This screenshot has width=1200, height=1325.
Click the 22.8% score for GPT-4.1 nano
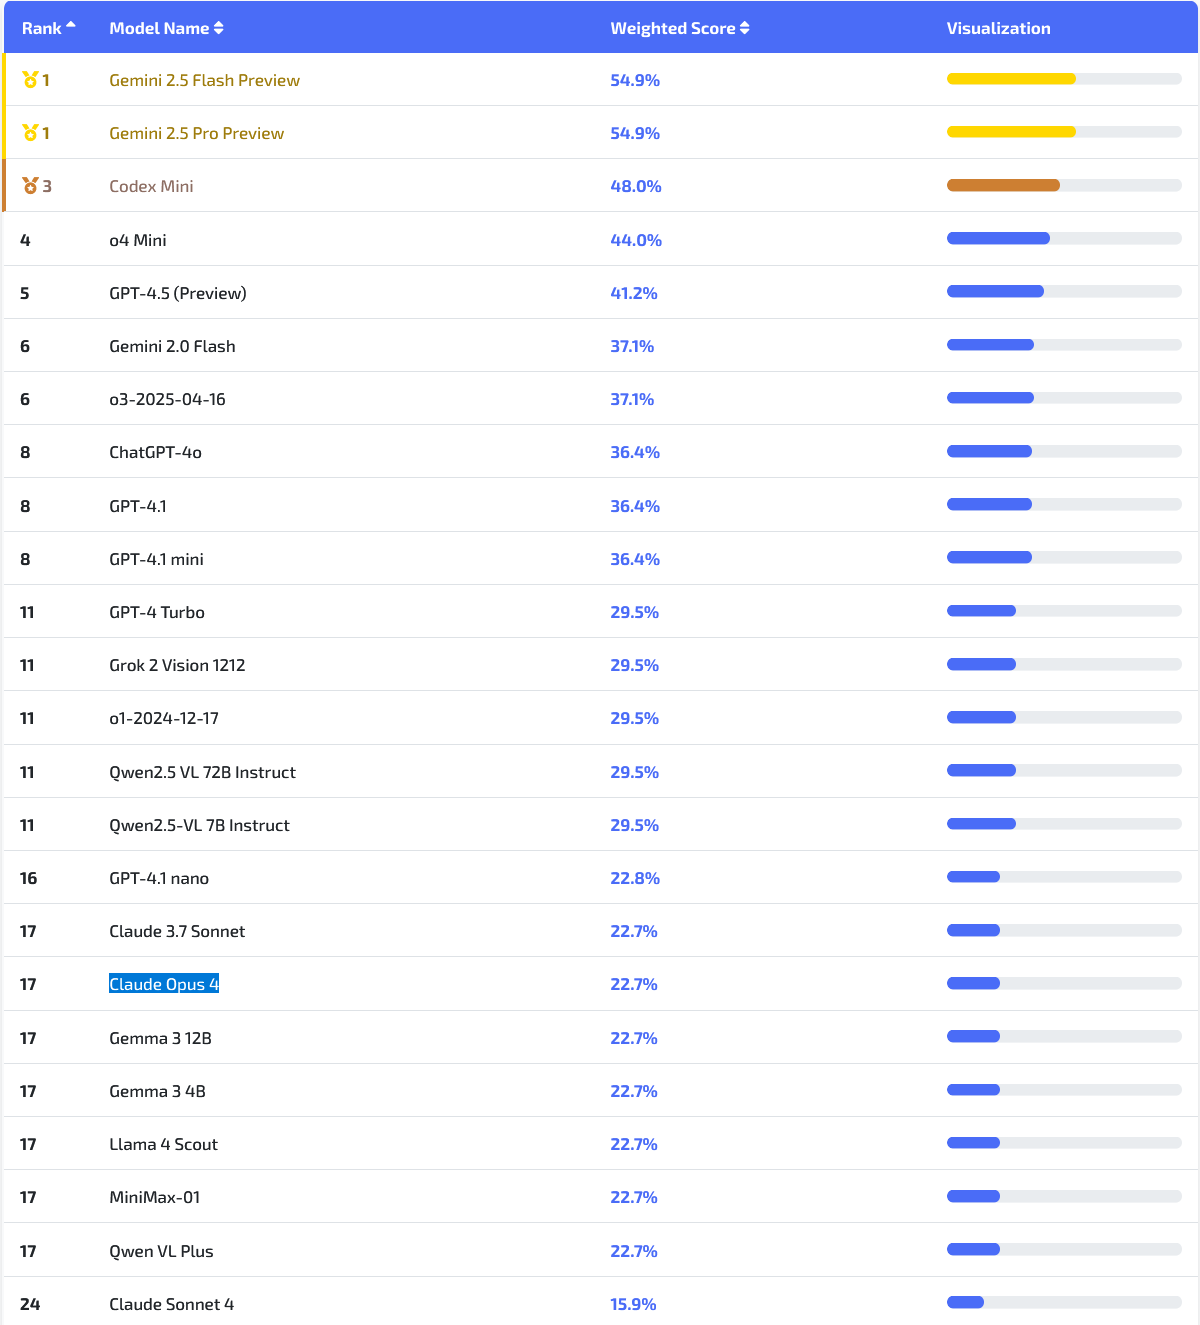pos(634,878)
